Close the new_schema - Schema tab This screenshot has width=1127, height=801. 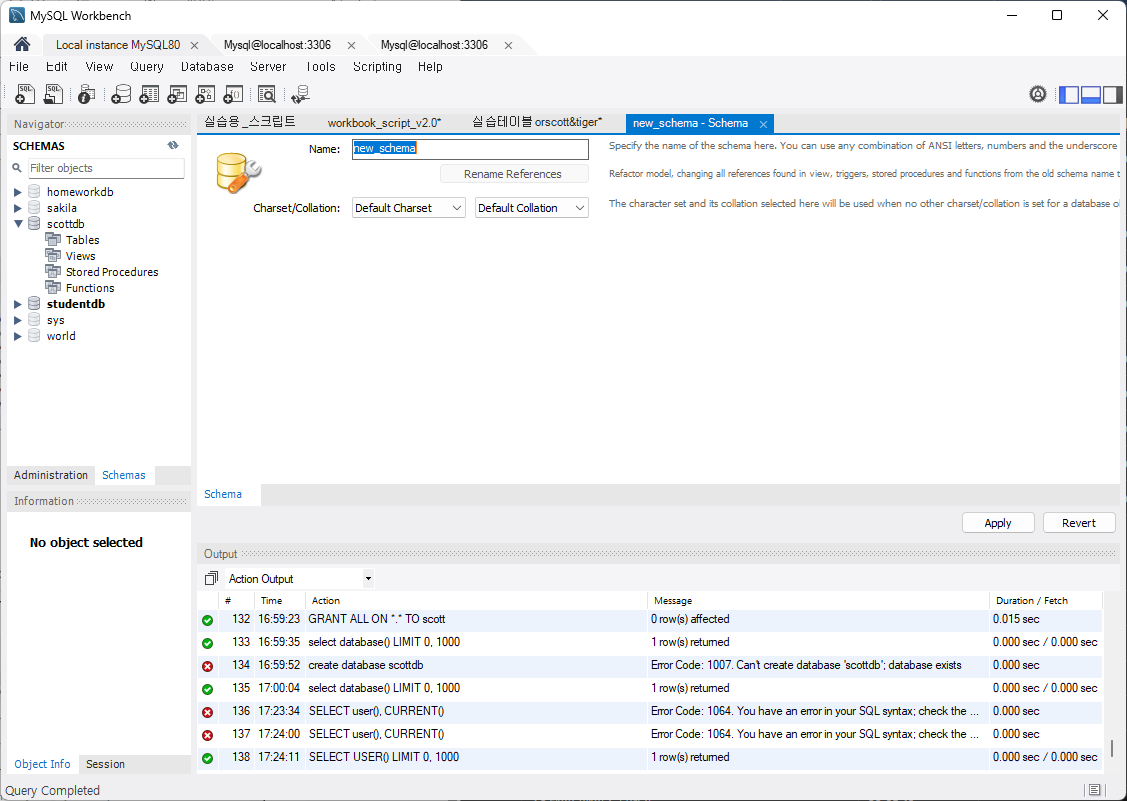pos(763,124)
